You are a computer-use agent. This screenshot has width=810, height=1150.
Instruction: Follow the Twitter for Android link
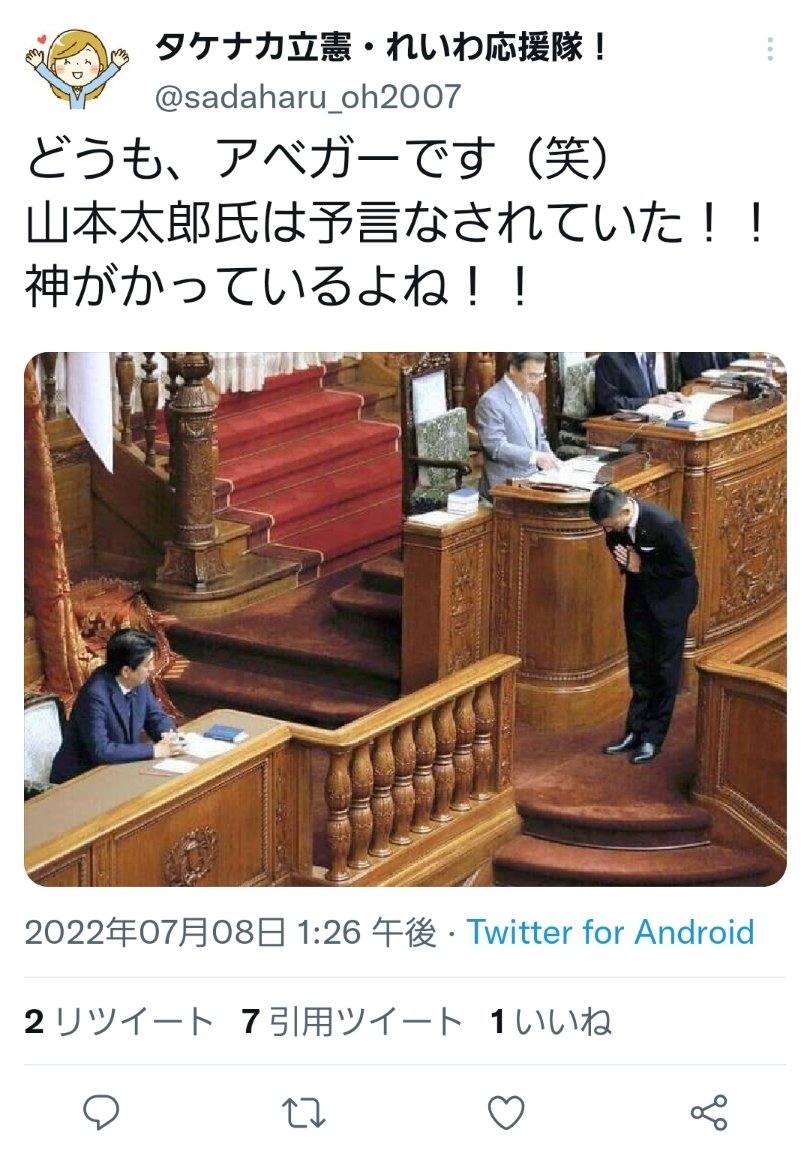click(610, 932)
